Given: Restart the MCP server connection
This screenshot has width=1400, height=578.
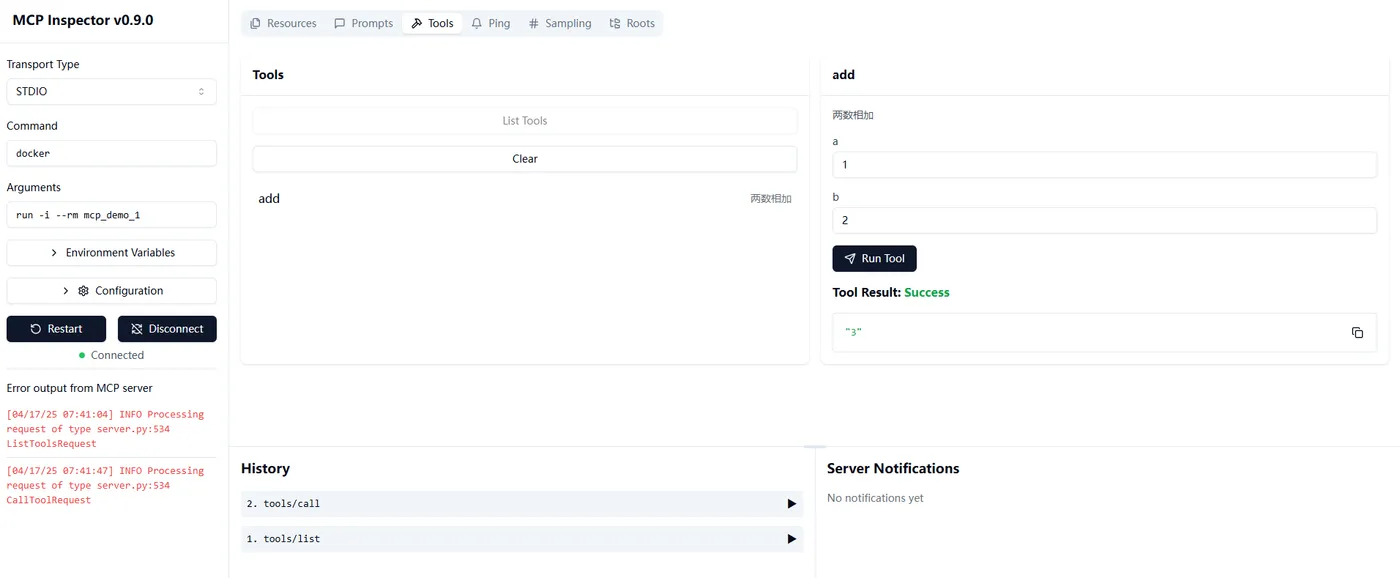Looking at the screenshot, I should click(x=56, y=329).
